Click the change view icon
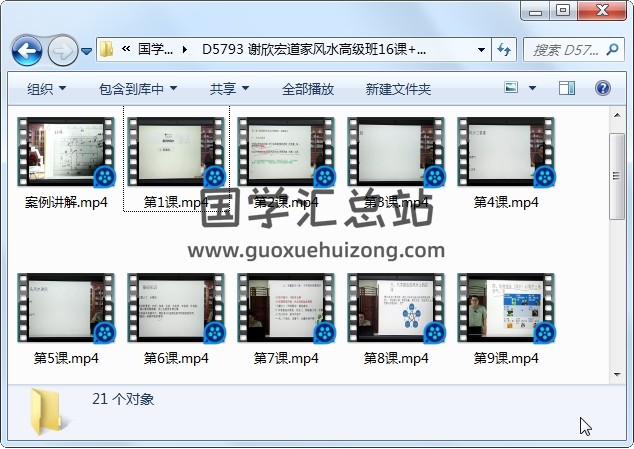634x449 pixels. pyautogui.click(x=511, y=88)
